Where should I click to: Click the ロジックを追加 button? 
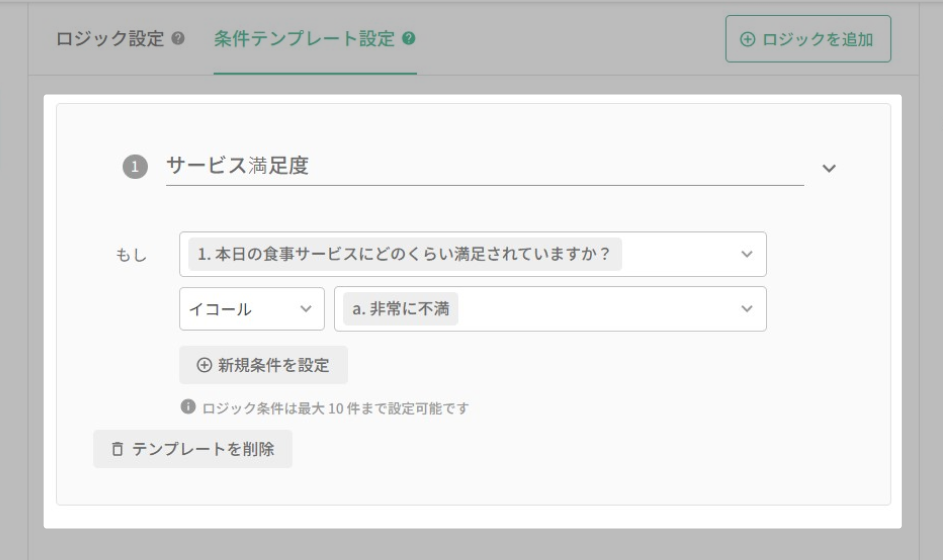coord(808,39)
